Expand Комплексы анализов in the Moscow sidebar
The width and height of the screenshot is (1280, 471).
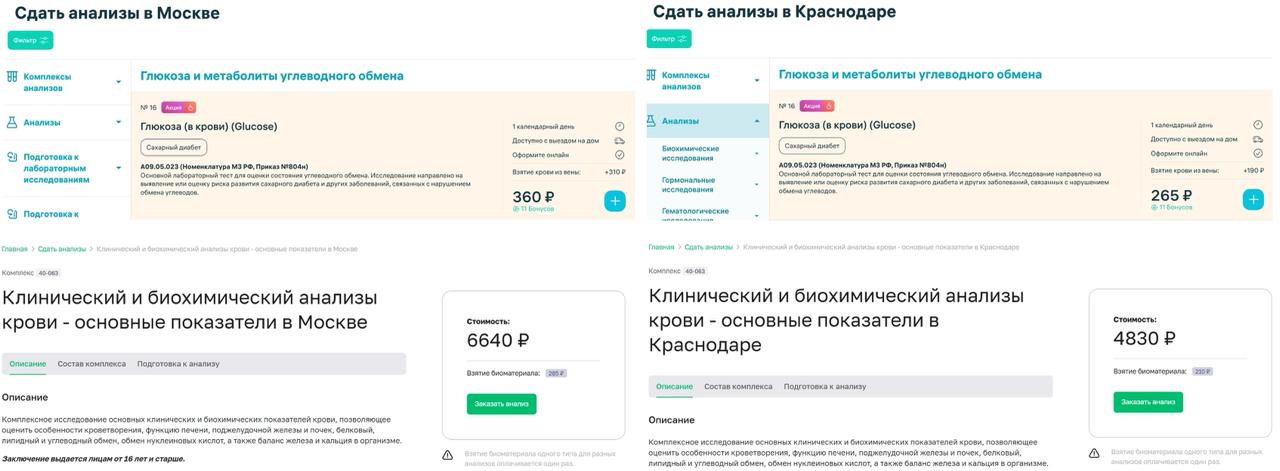tap(118, 82)
